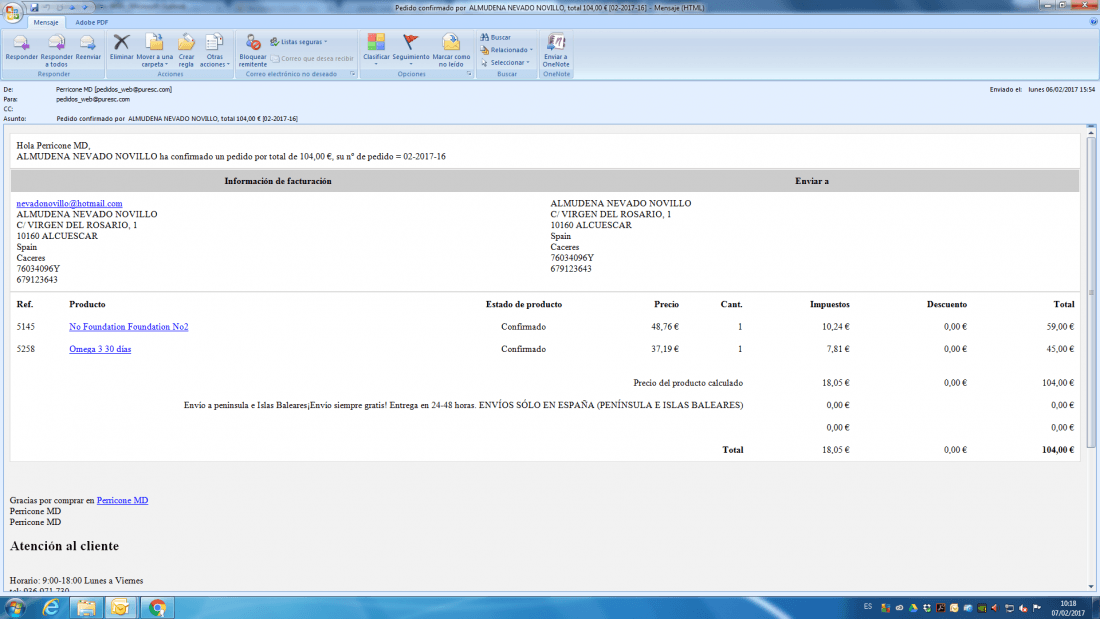
Task: Open Seguimiento flag menu
Action: (410, 50)
